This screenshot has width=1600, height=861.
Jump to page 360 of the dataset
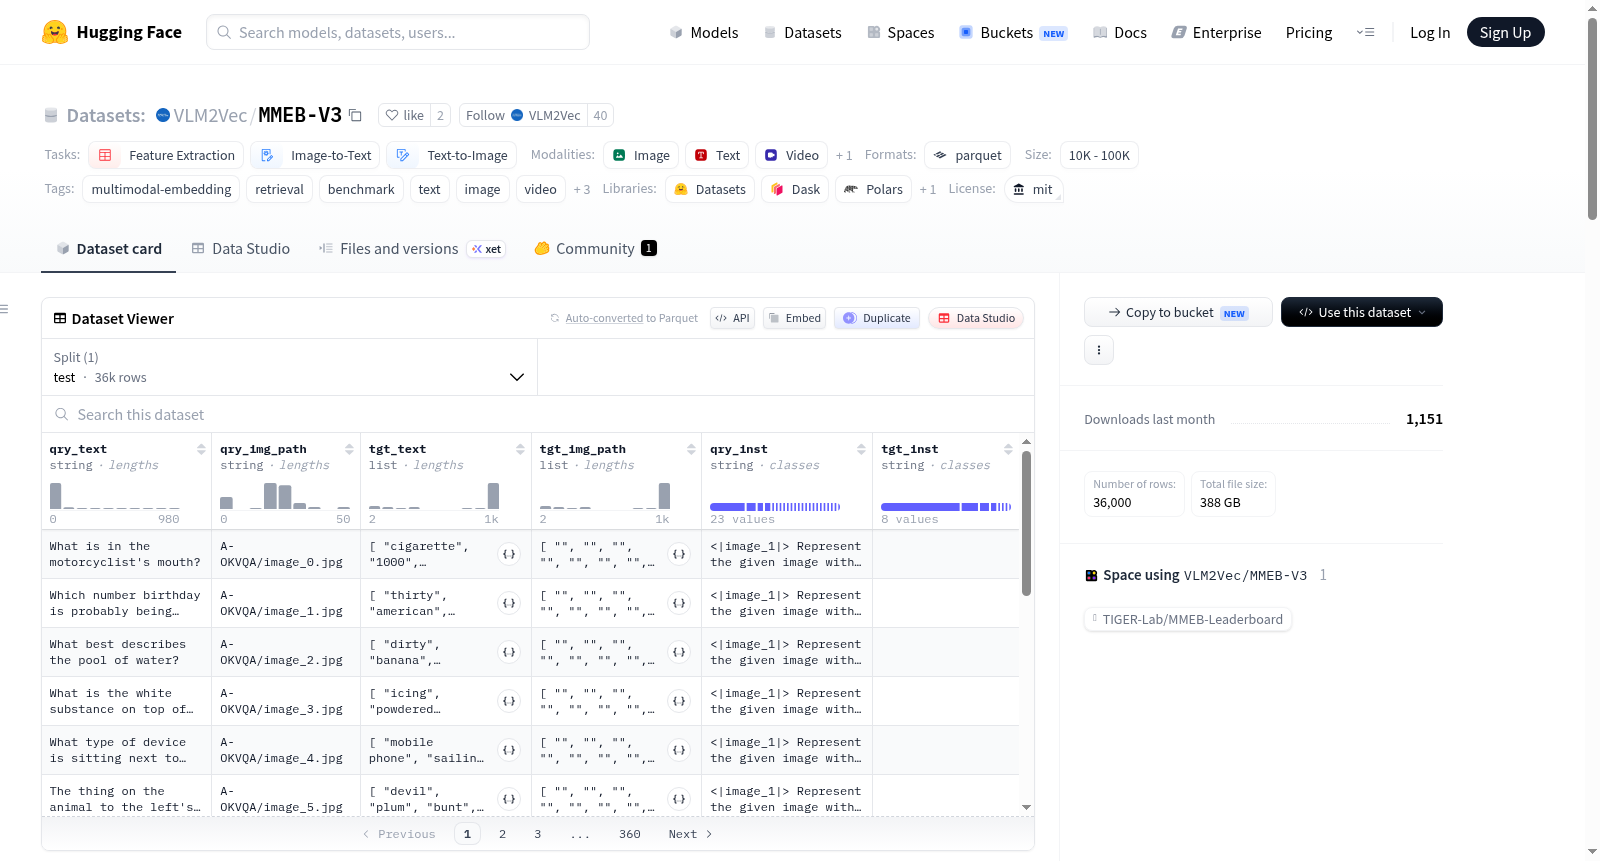tap(630, 834)
